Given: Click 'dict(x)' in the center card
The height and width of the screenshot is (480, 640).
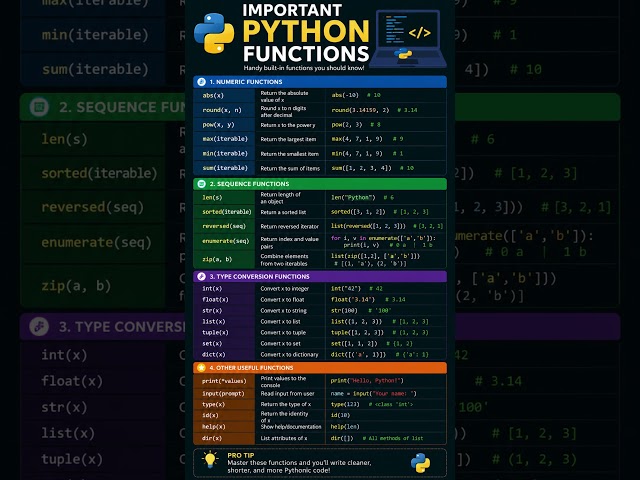Looking at the screenshot, I should [213, 355].
